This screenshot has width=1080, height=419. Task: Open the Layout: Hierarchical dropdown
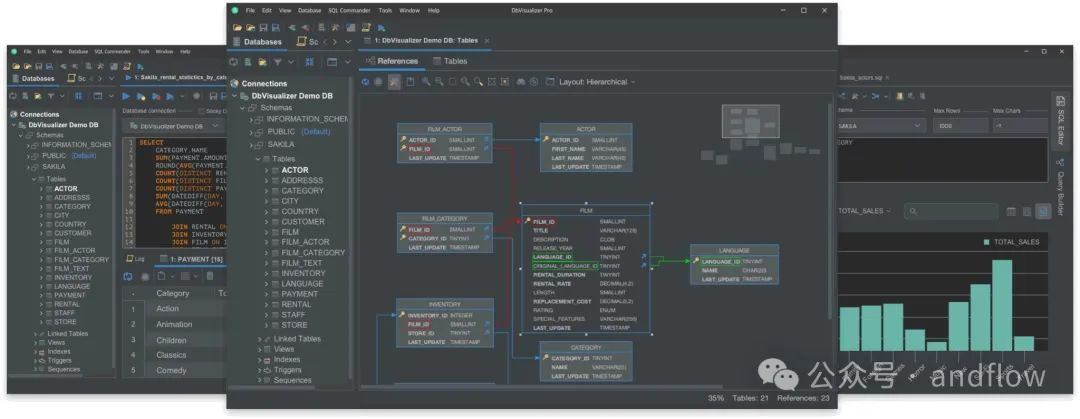pyautogui.click(x=596, y=82)
